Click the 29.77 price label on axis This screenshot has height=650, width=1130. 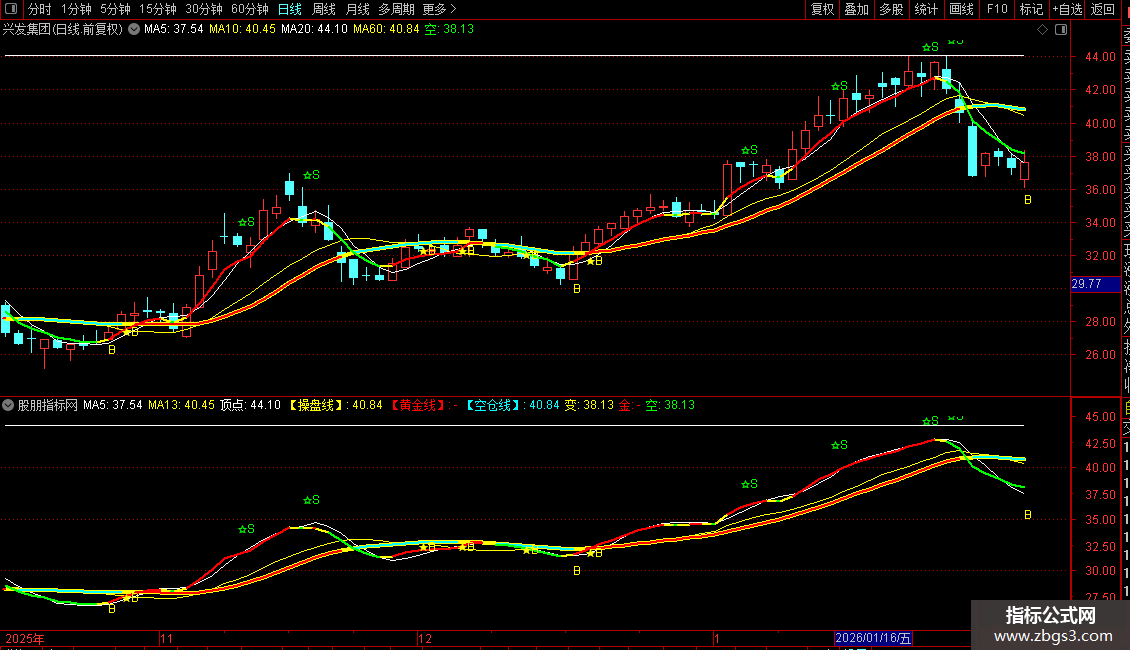1096,284
